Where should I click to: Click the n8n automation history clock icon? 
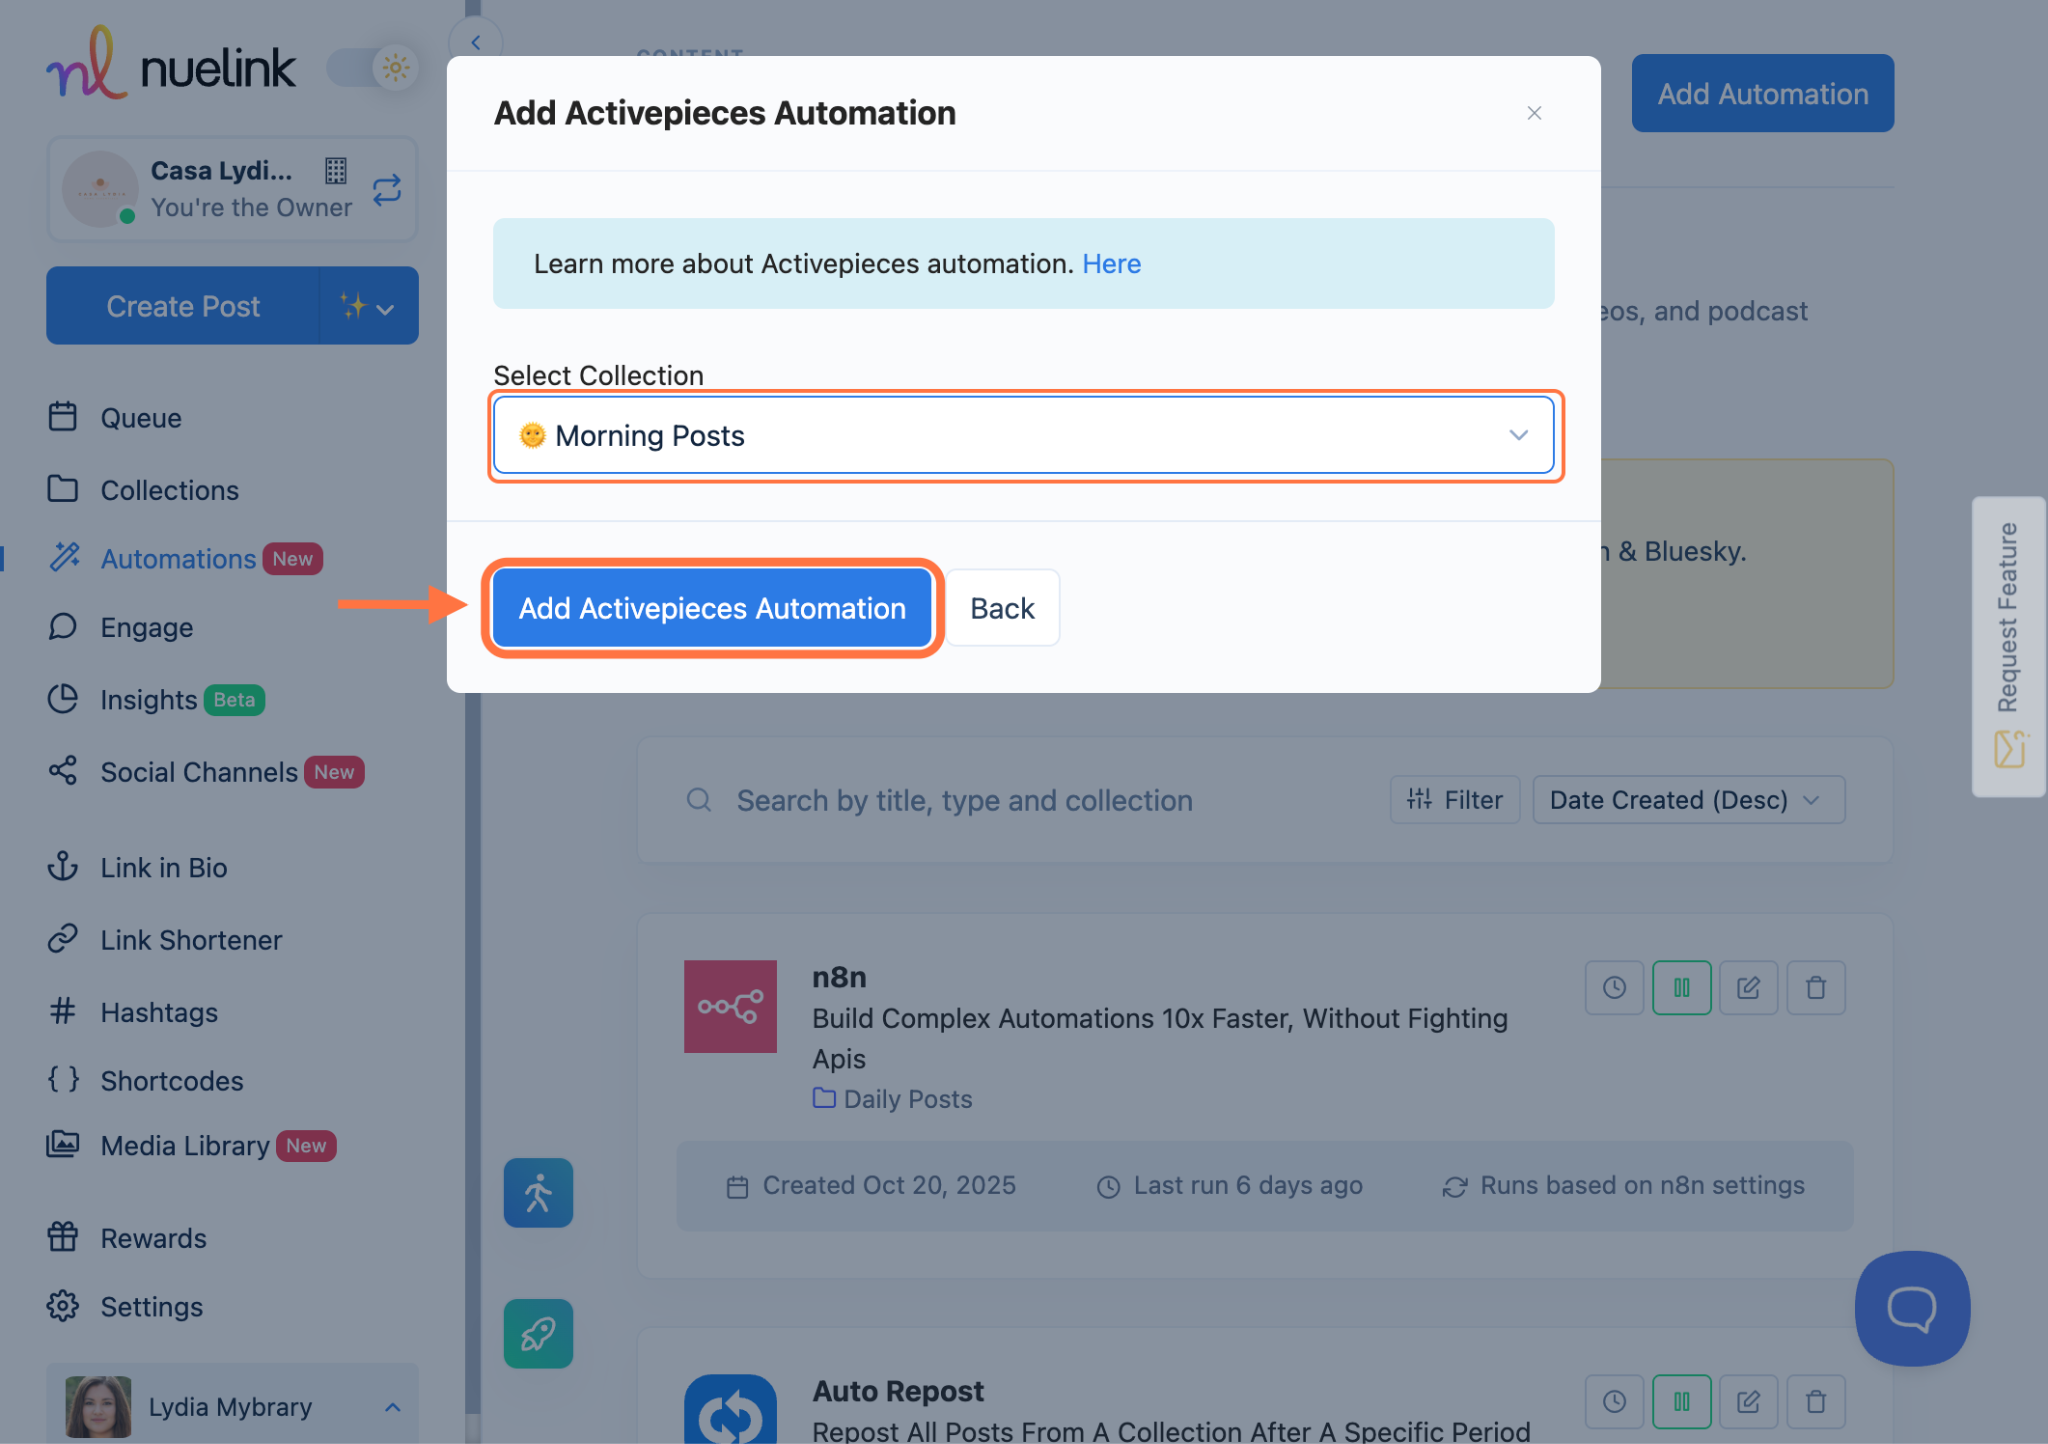tap(1614, 988)
